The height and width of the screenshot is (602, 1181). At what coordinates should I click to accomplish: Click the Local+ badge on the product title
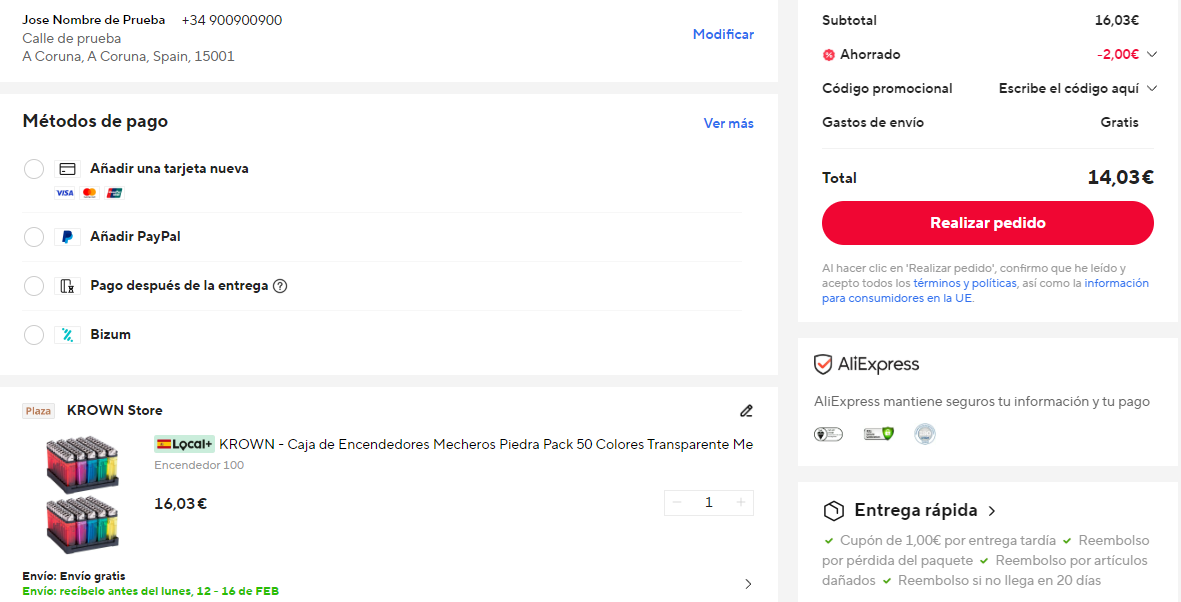[x=184, y=444]
